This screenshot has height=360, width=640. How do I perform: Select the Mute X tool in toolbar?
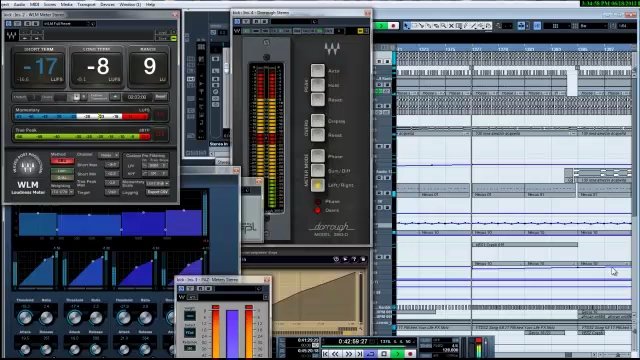point(451,26)
